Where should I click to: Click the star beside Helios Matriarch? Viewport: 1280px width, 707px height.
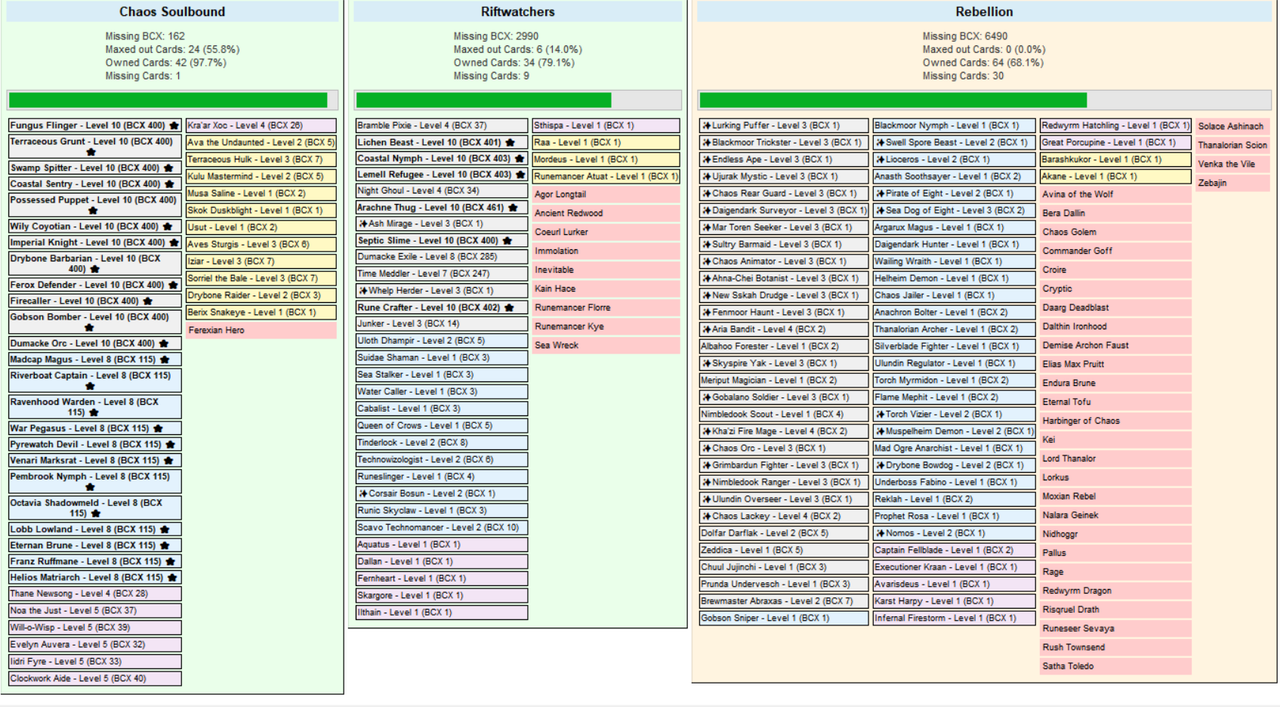click(172, 578)
